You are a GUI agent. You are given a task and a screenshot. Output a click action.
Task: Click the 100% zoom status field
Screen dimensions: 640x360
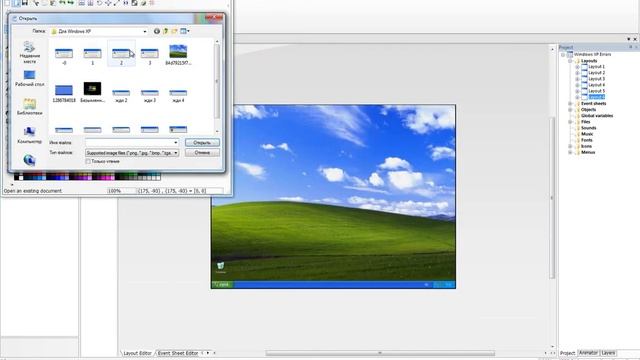point(121,191)
